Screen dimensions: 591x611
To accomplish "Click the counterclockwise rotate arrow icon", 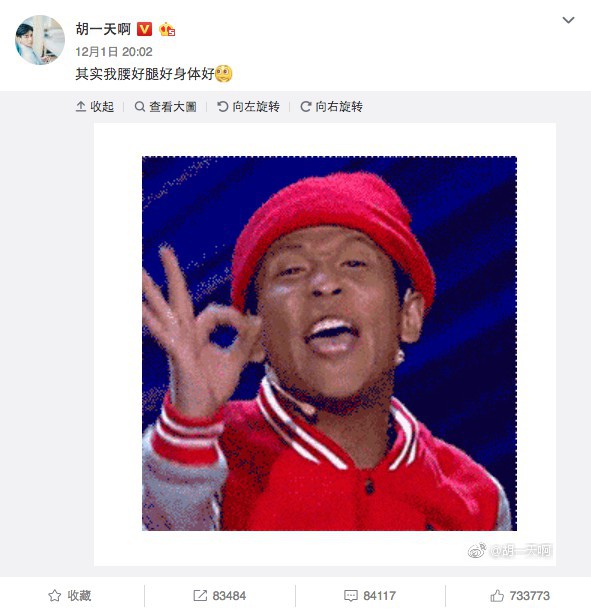I will click(222, 106).
